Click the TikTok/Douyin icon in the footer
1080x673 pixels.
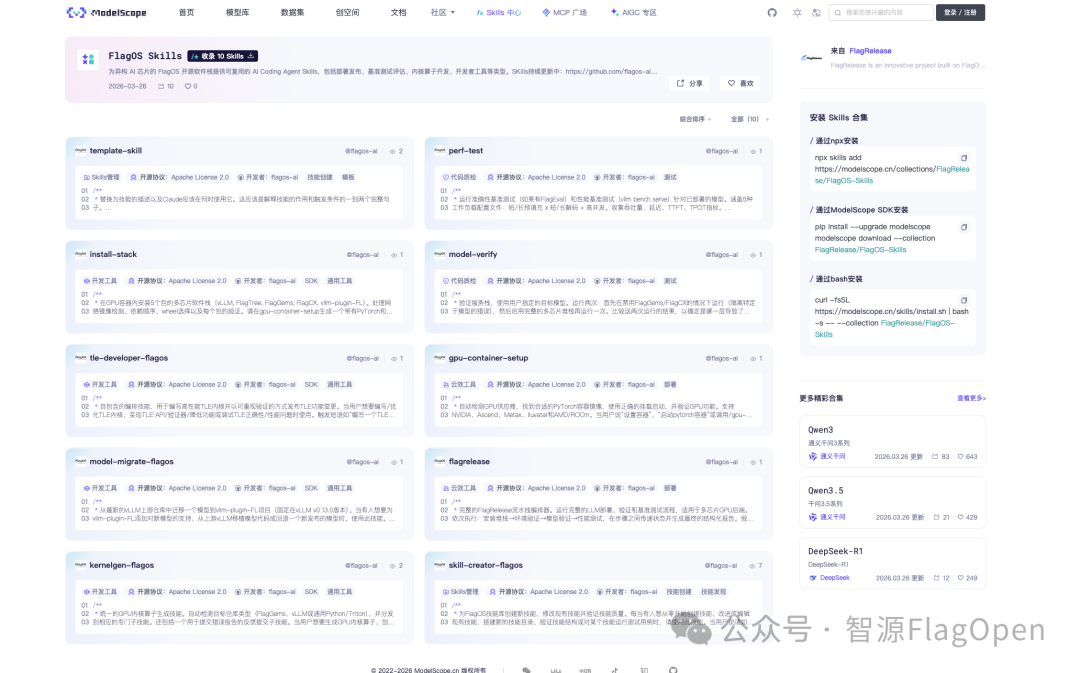614,670
